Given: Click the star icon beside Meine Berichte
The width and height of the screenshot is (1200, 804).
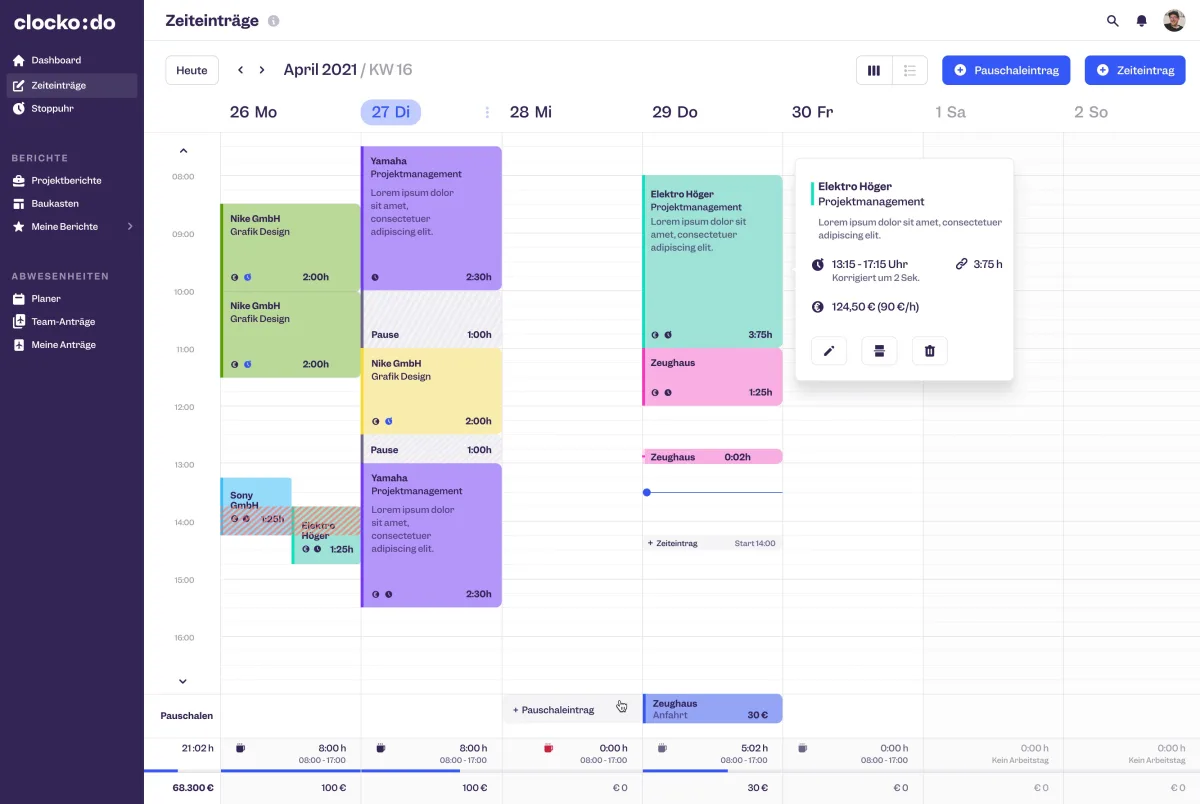Looking at the screenshot, I should tap(18, 226).
